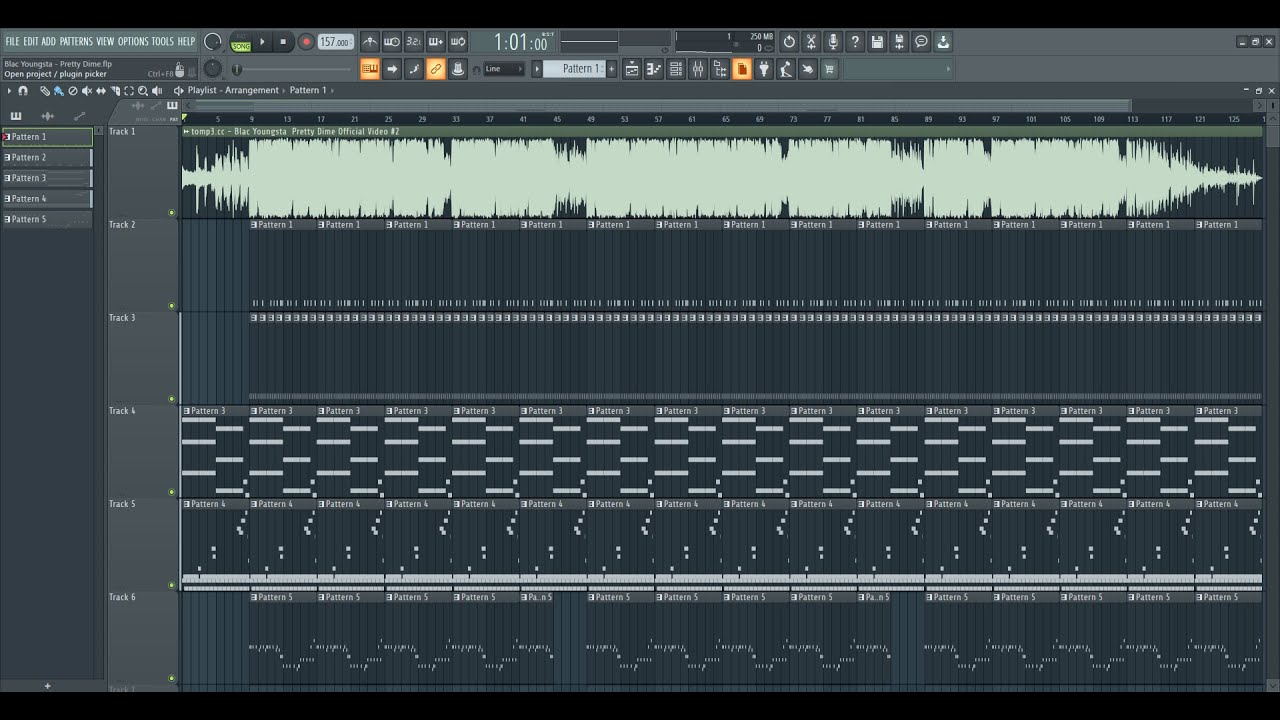Click the microphone one-click recording icon
Viewport: 1280px width, 720px height.
click(833, 42)
